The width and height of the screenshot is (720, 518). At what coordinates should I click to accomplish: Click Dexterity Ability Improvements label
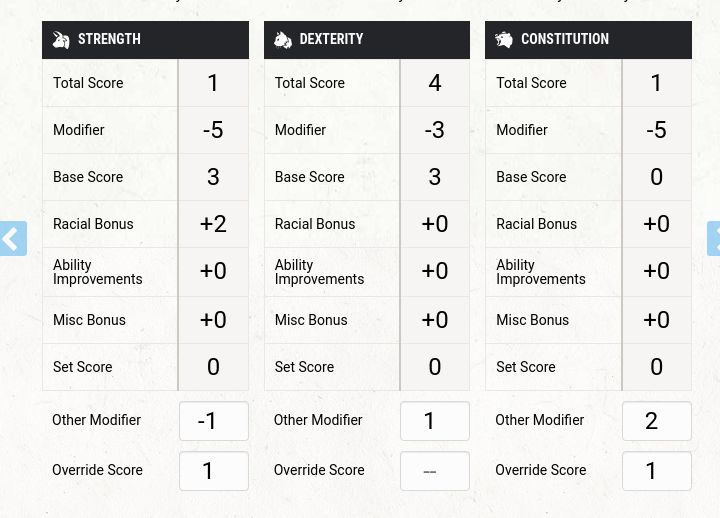coord(319,272)
